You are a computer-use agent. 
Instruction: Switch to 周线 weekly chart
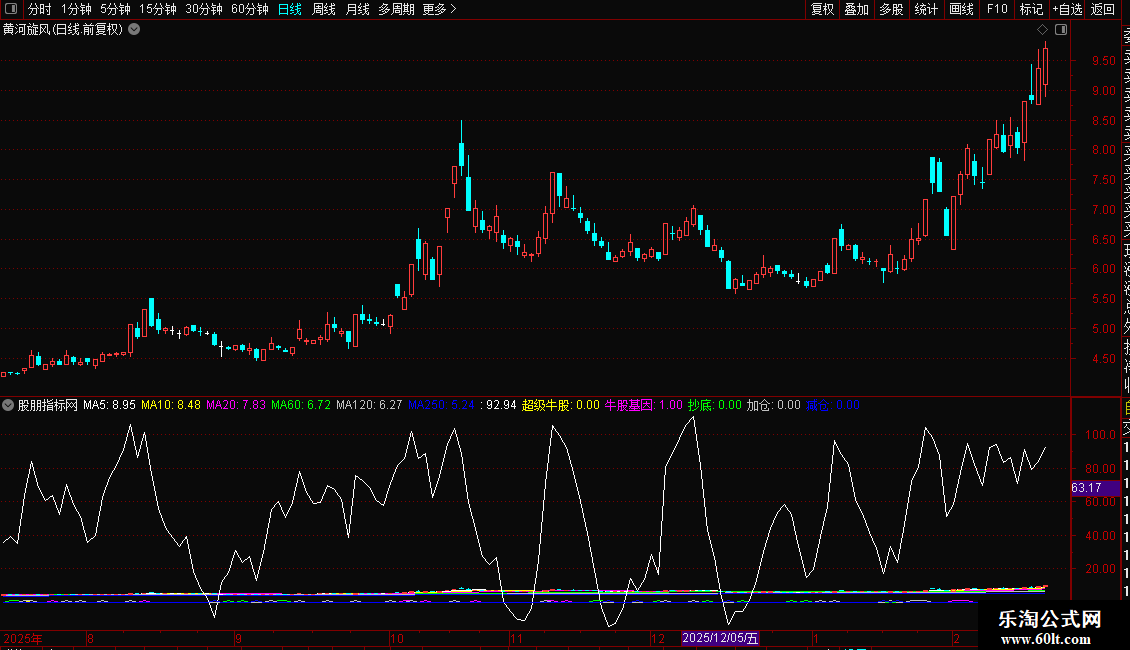pos(324,9)
